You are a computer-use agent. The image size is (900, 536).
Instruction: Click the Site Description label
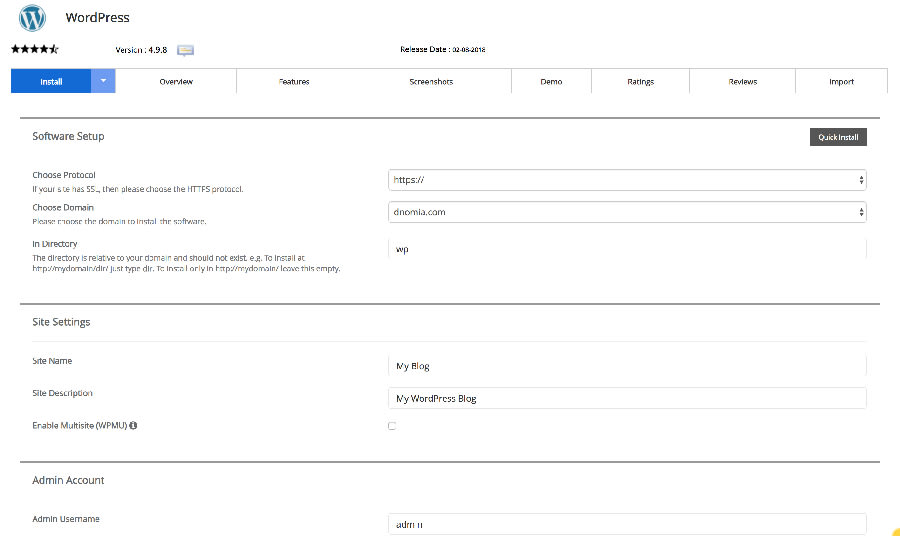pyautogui.click(x=63, y=393)
